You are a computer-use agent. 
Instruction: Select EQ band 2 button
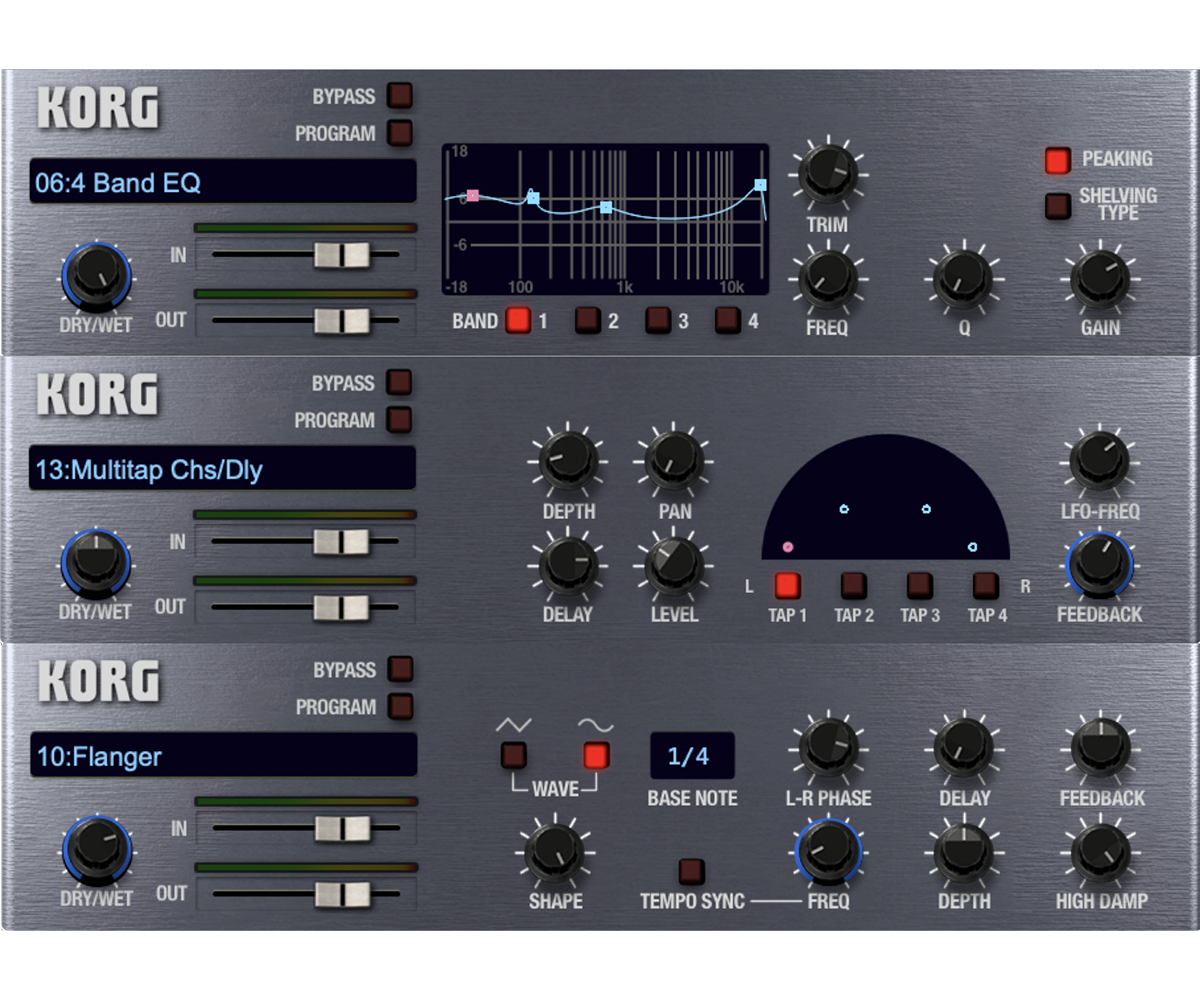(588, 321)
